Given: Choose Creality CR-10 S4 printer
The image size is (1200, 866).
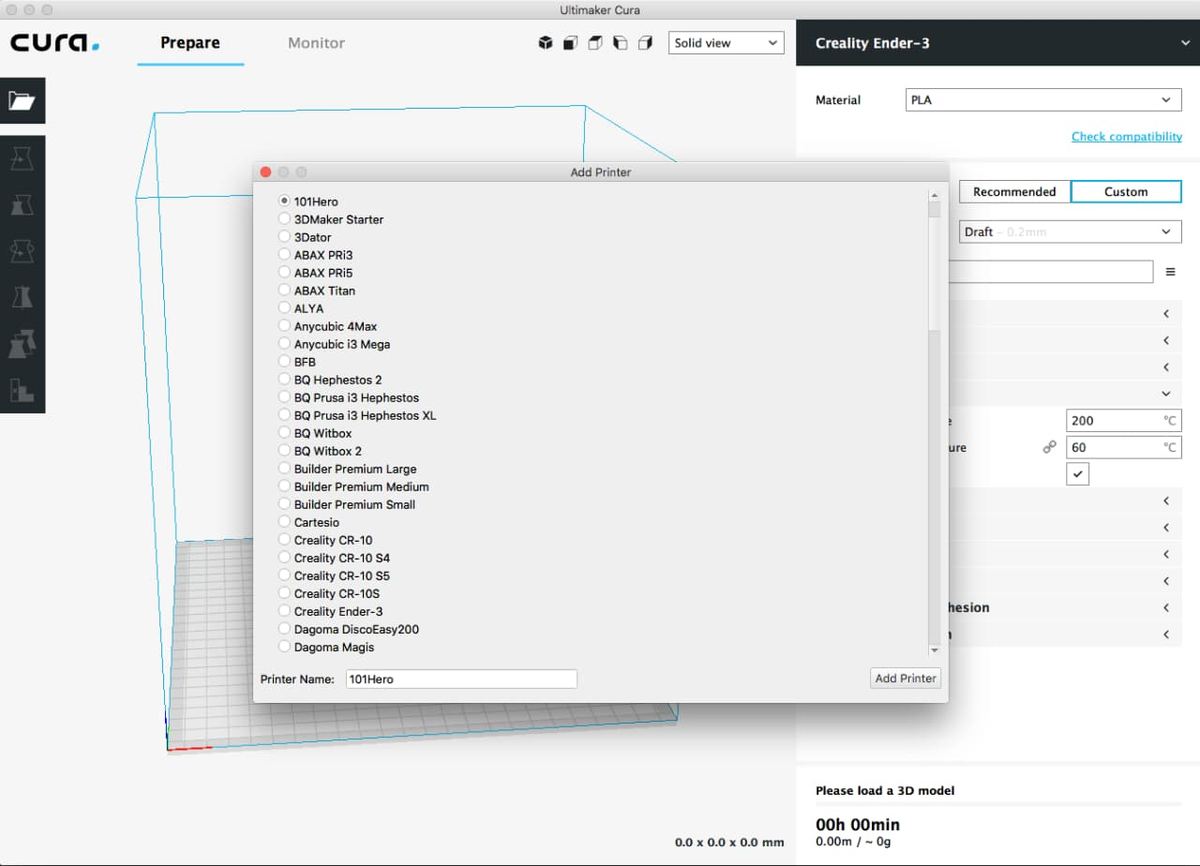Looking at the screenshot, I should [x=334, y=558].
